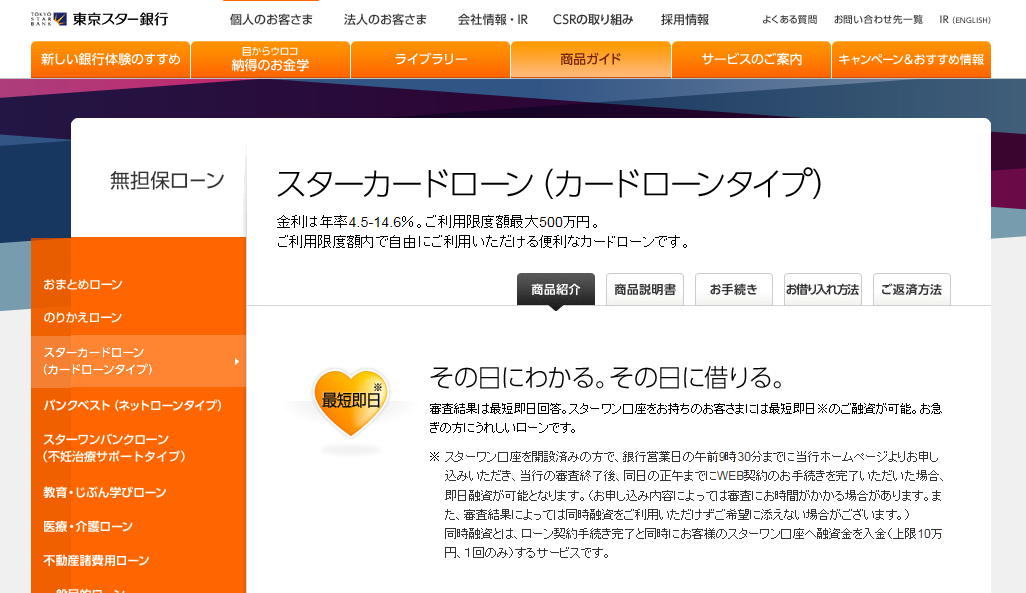This screenshot has width=1026, height=593.
Task: Open バンクベスト (ネットローンタイプ) sidebar item
Action: (x=133, y=405)
